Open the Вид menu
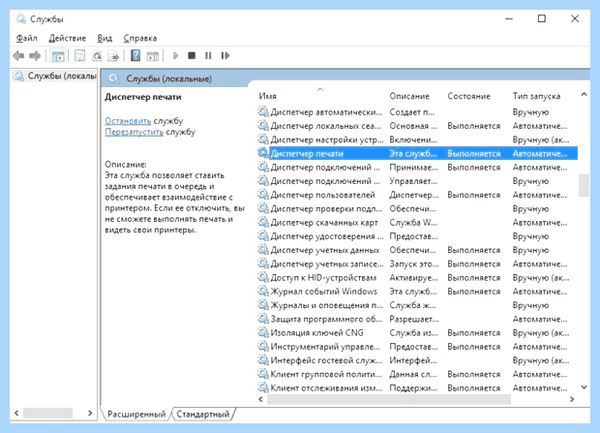 (104, 38)
